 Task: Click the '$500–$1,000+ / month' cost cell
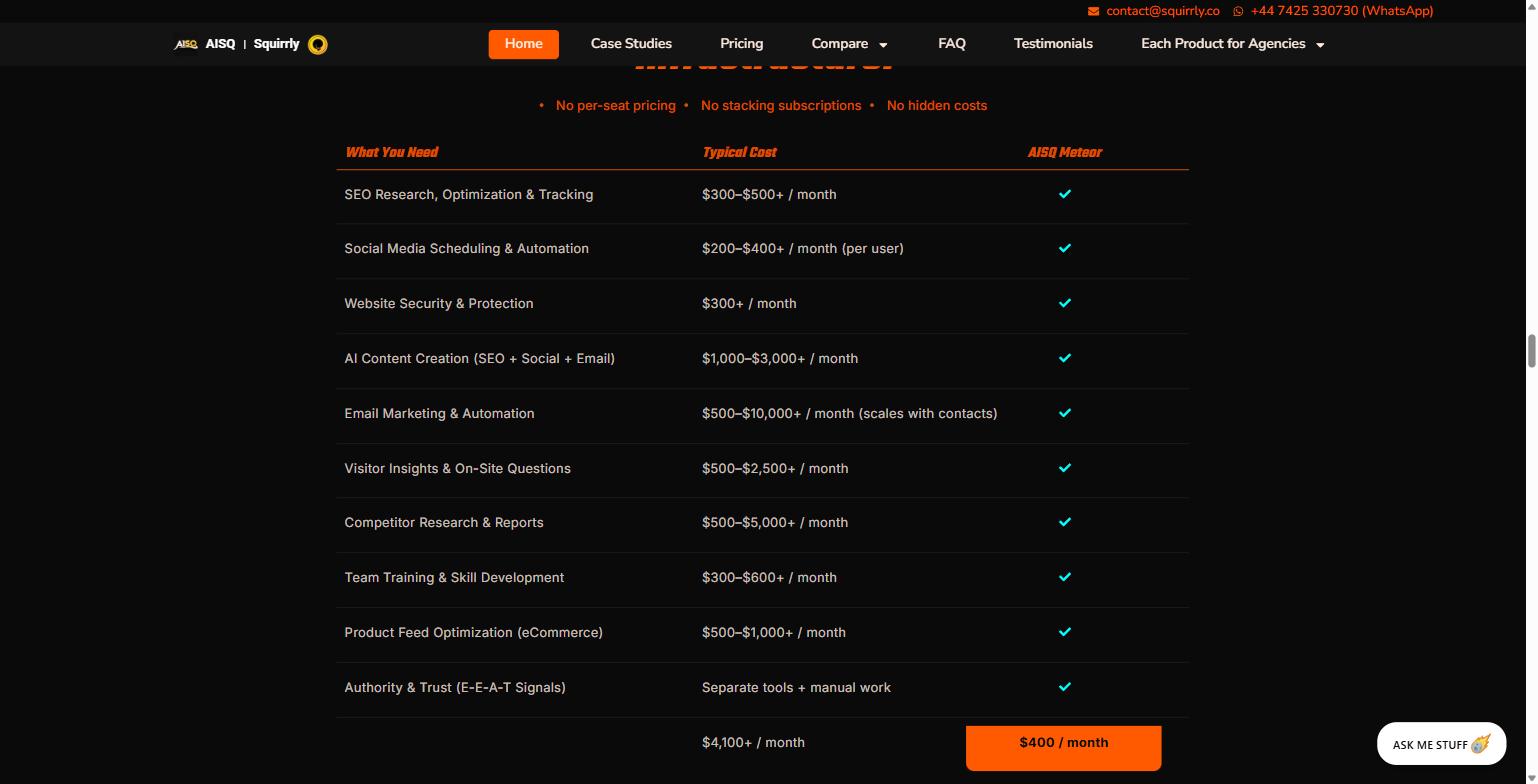(774, 632)
